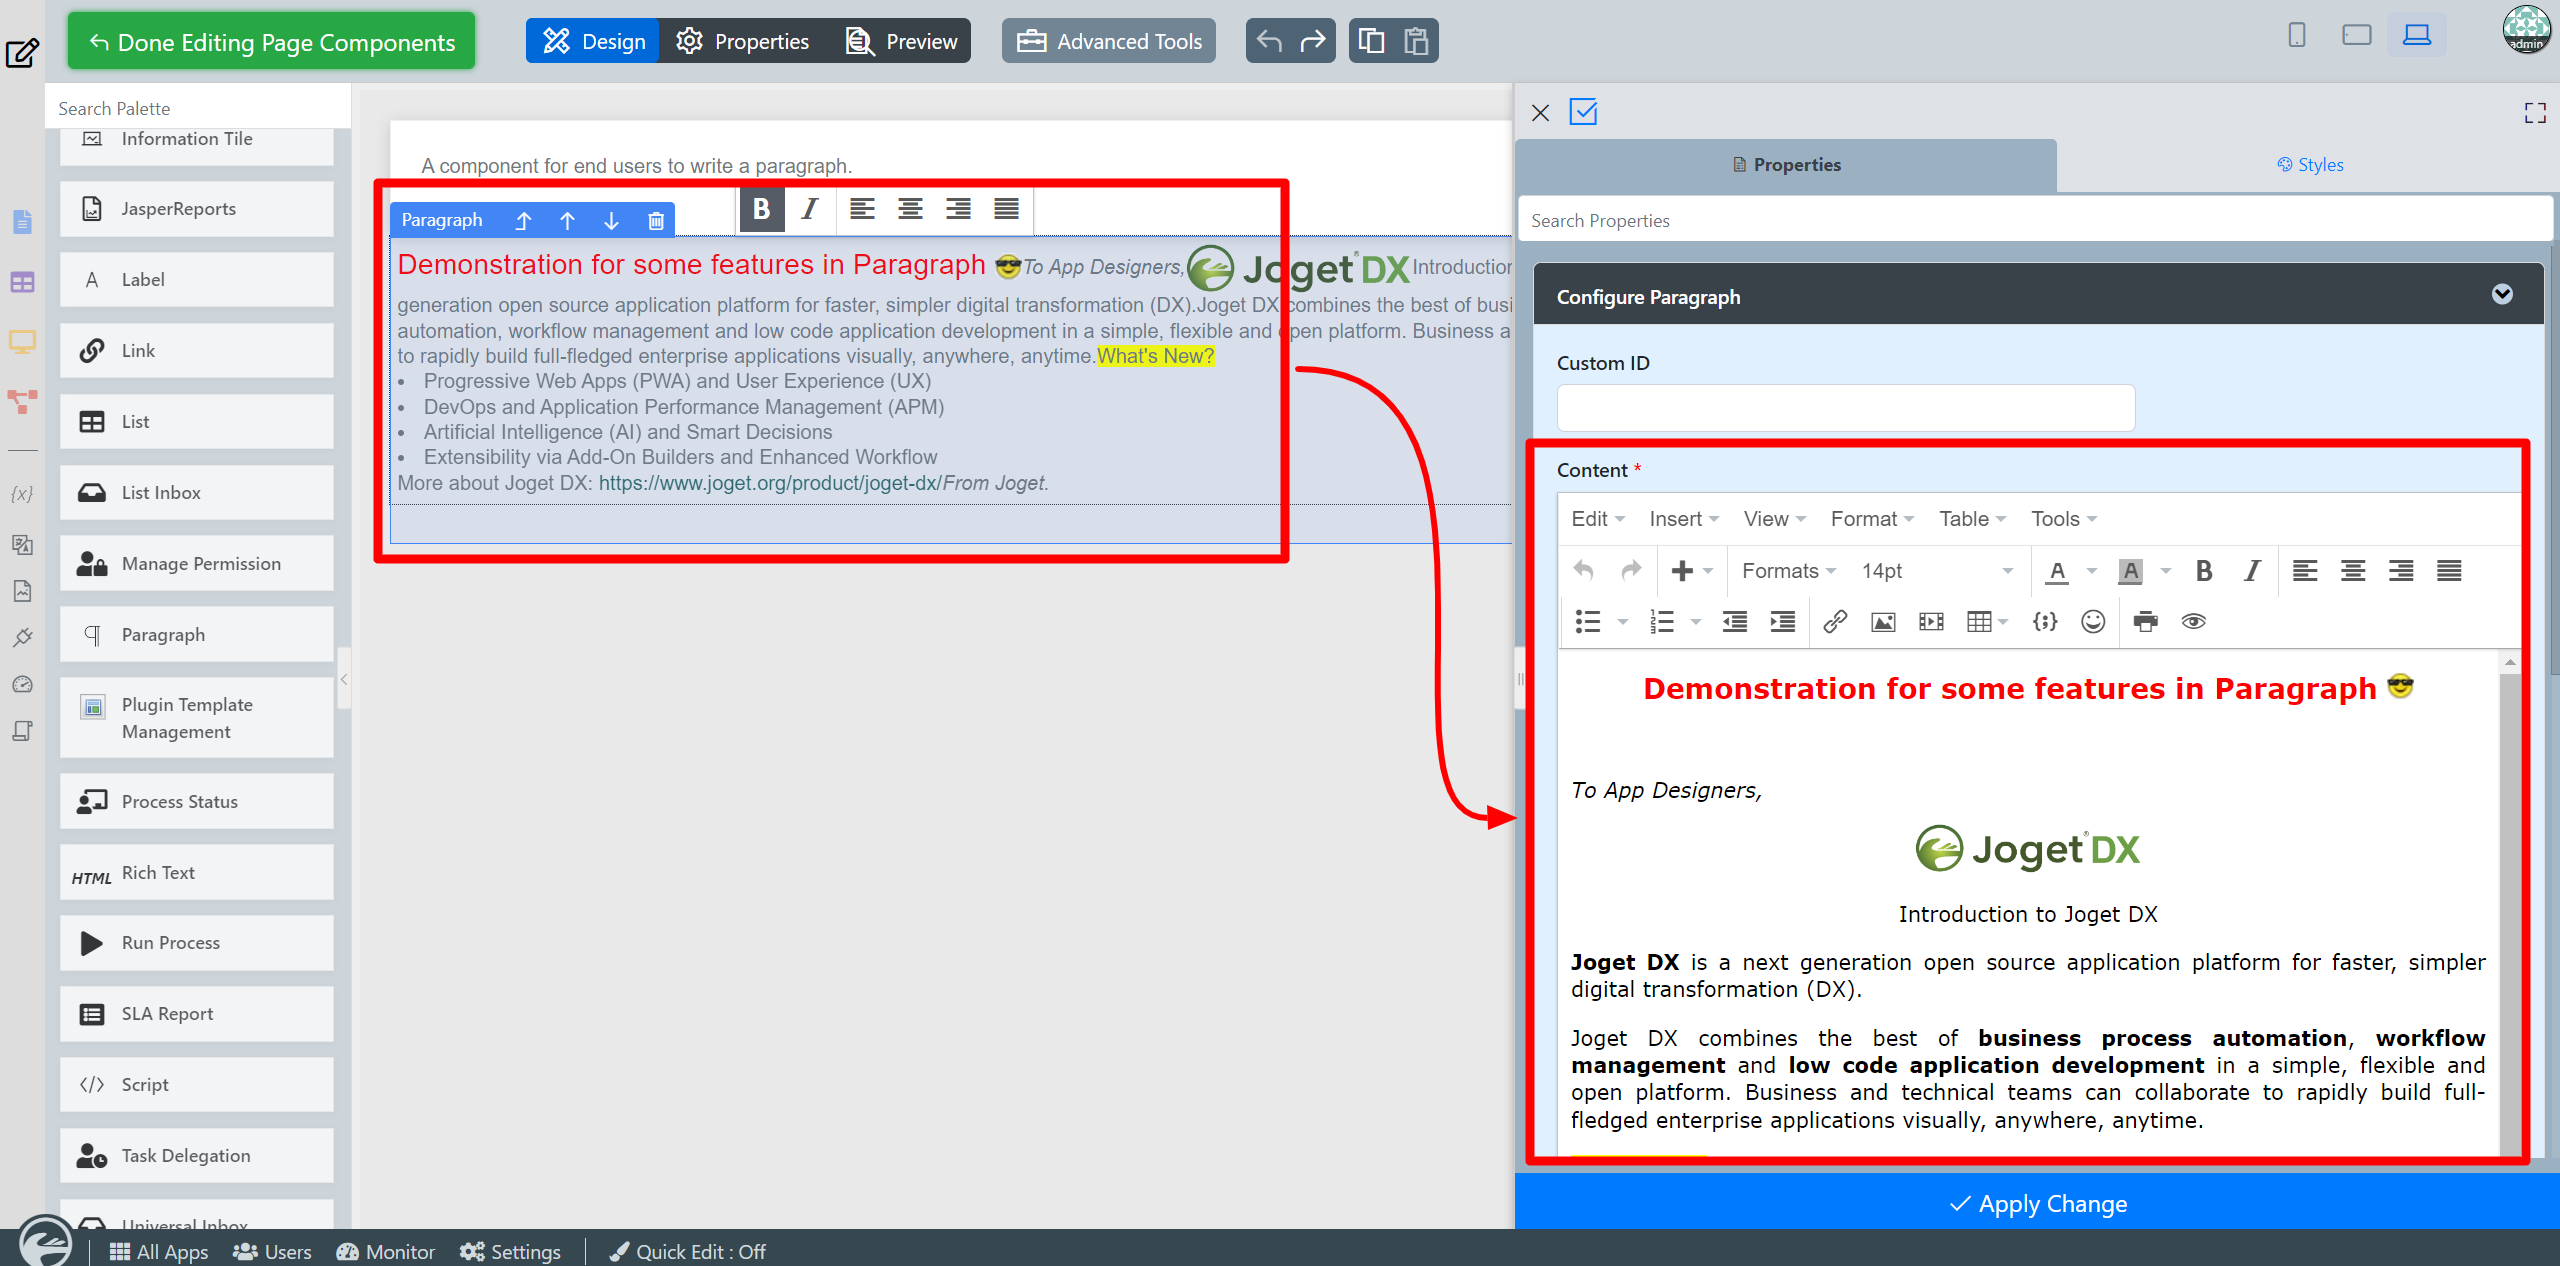This screenshot has width=2560, height=1266.
Task: Switch to the Styles tab
Action: point(2310,165)
